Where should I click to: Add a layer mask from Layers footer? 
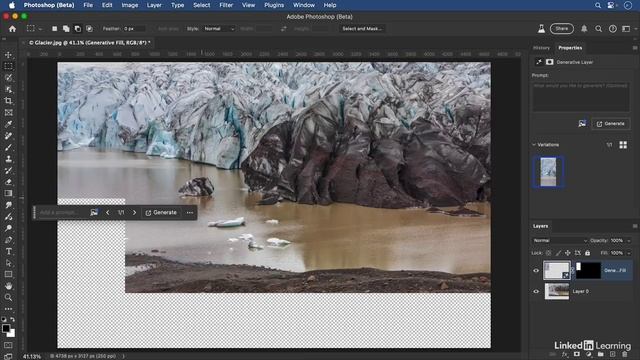576,355
